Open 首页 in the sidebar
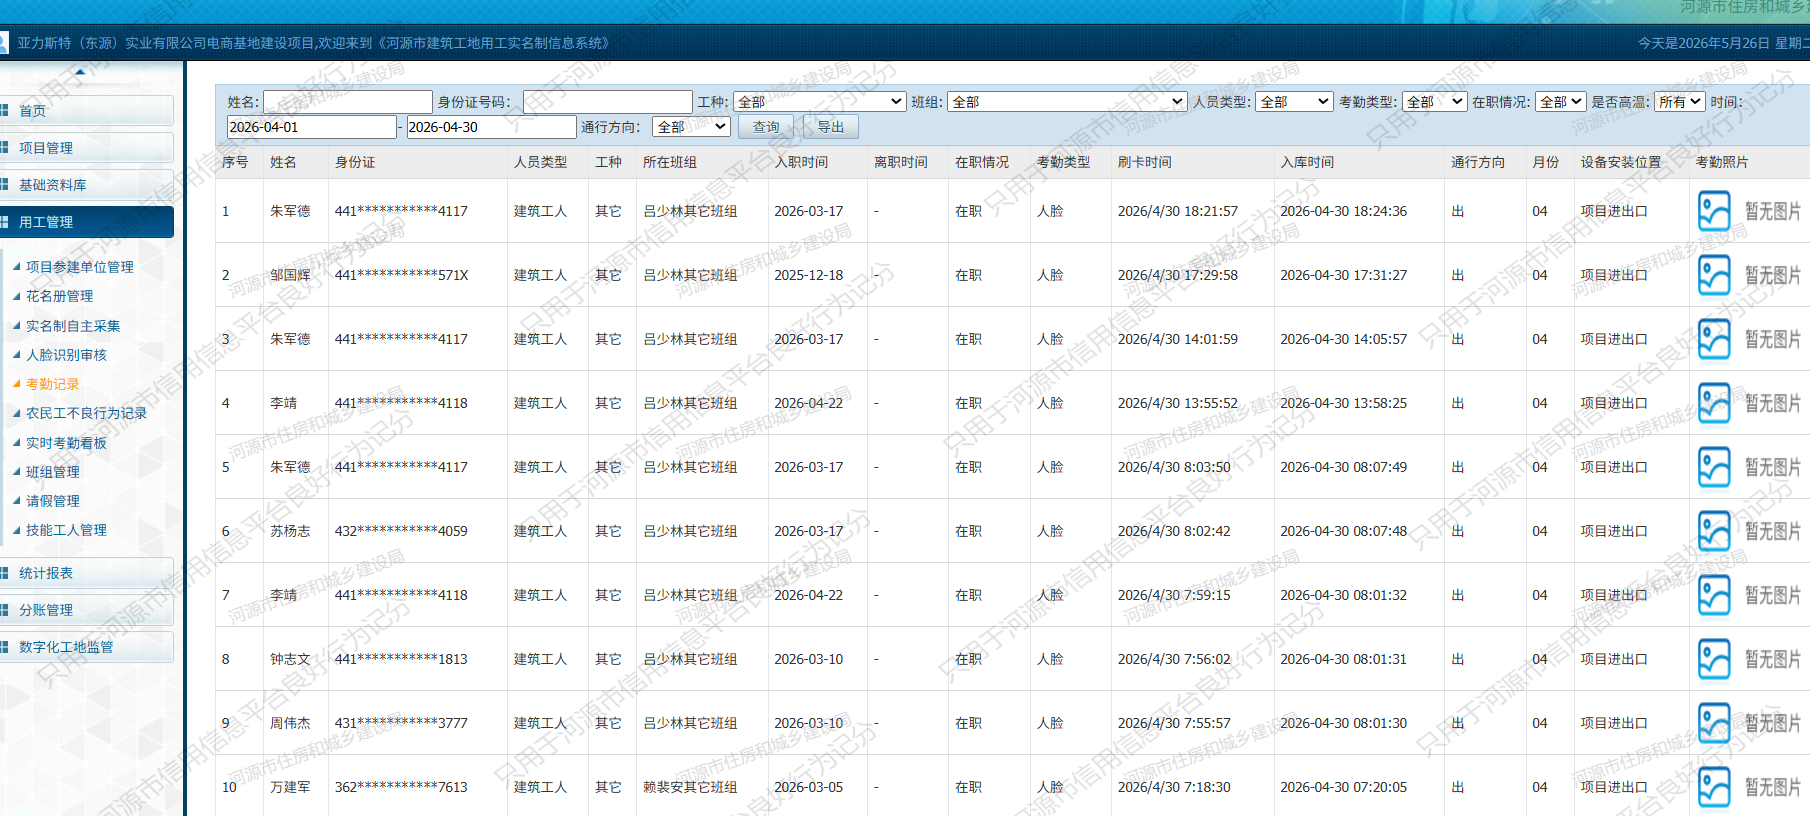 [x=86, y=111]
